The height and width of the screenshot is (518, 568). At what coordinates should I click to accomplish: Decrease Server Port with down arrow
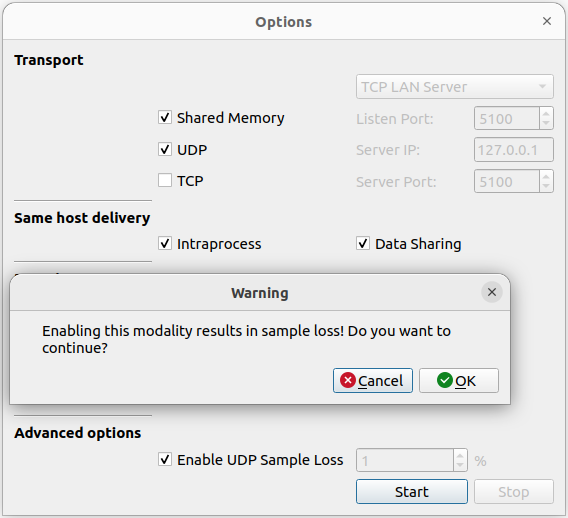546,186
